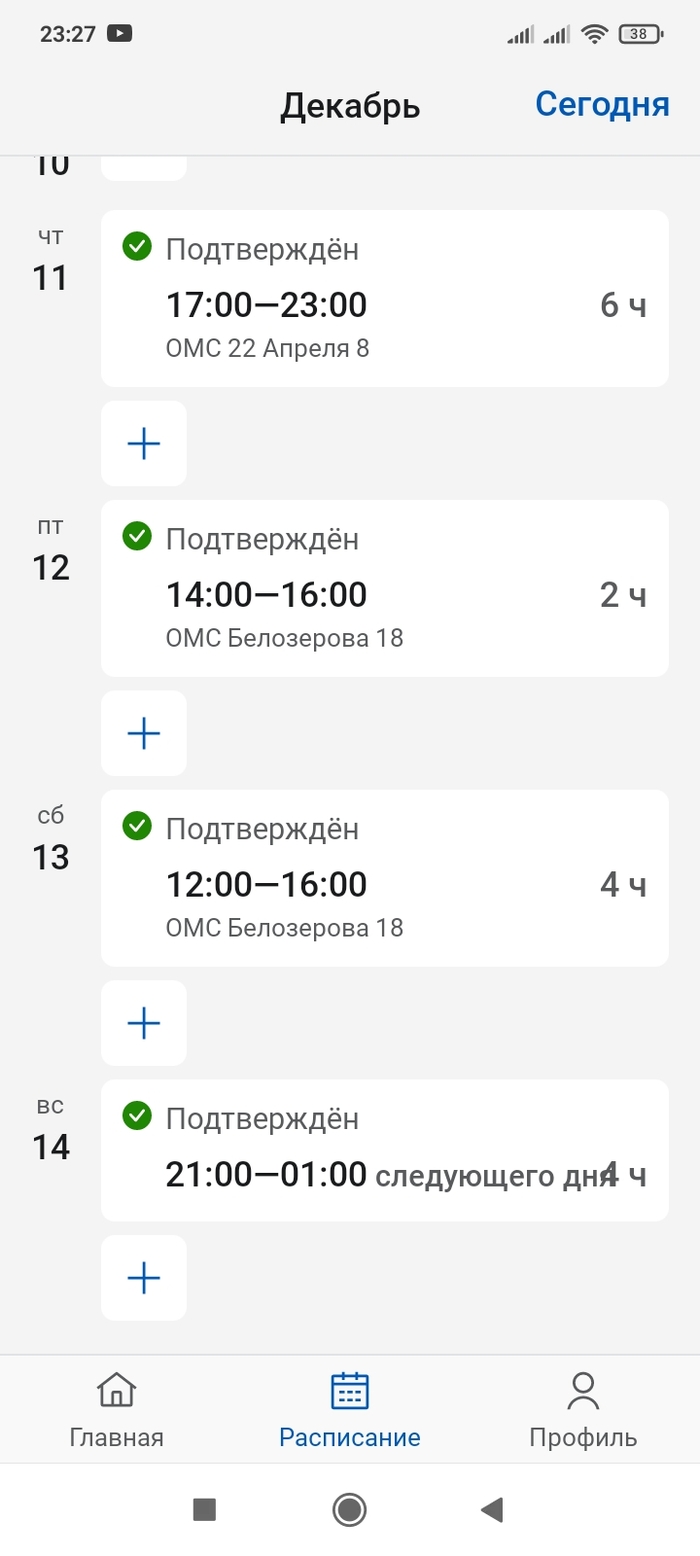
Task: Tap the confirmed checkmark on Sunday's shift
Action: [136, 1116]
